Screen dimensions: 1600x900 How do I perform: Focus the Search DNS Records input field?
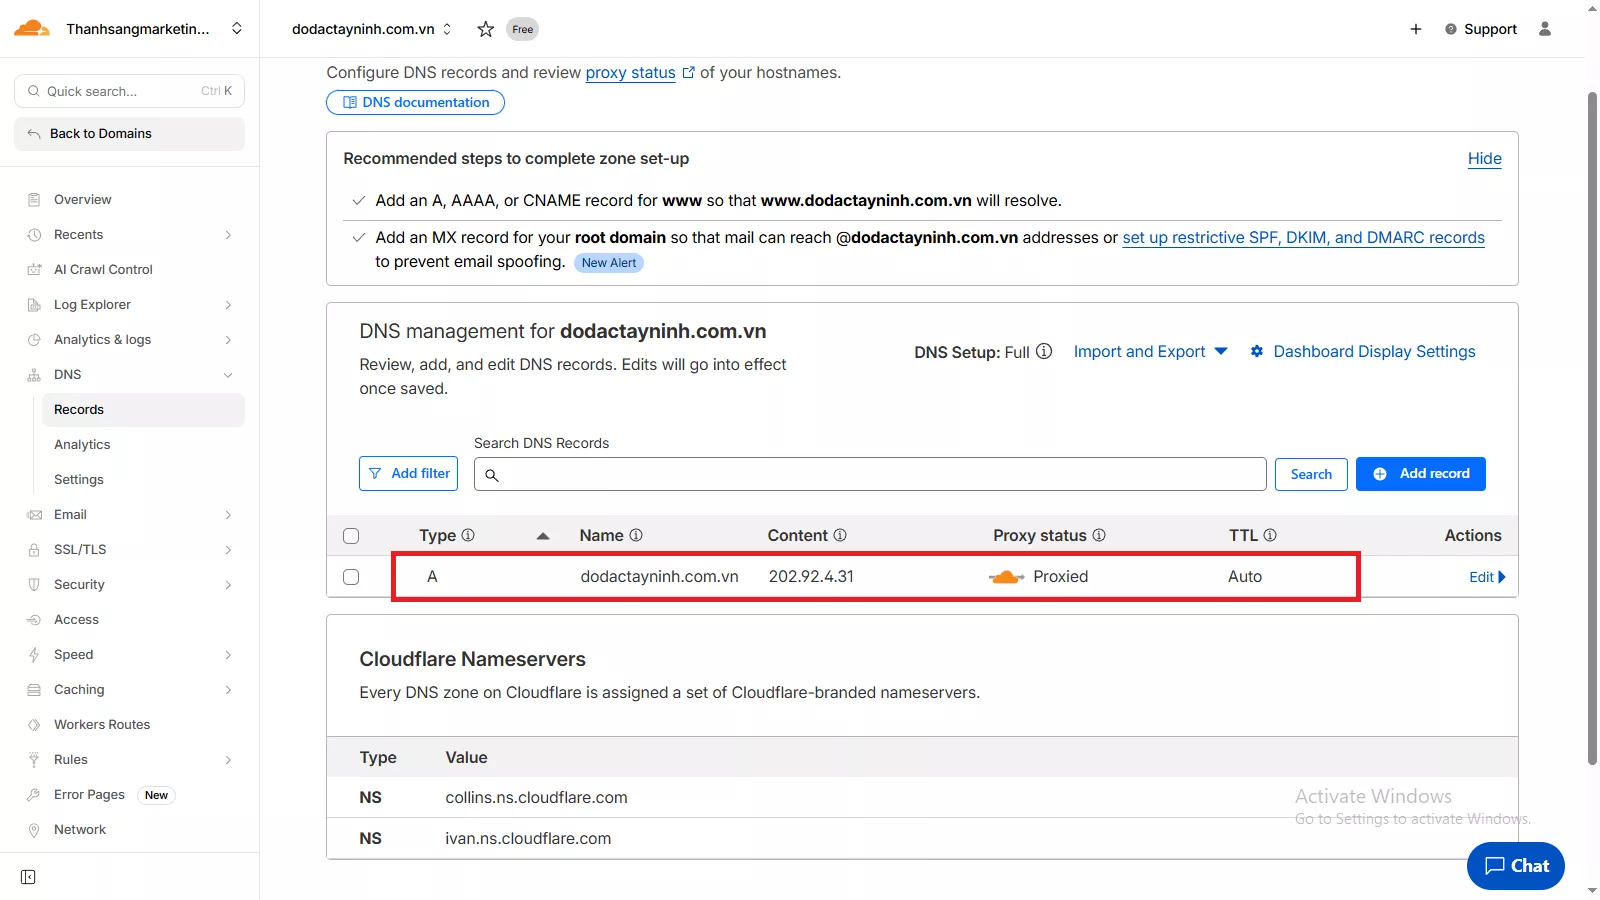[880, 474]
